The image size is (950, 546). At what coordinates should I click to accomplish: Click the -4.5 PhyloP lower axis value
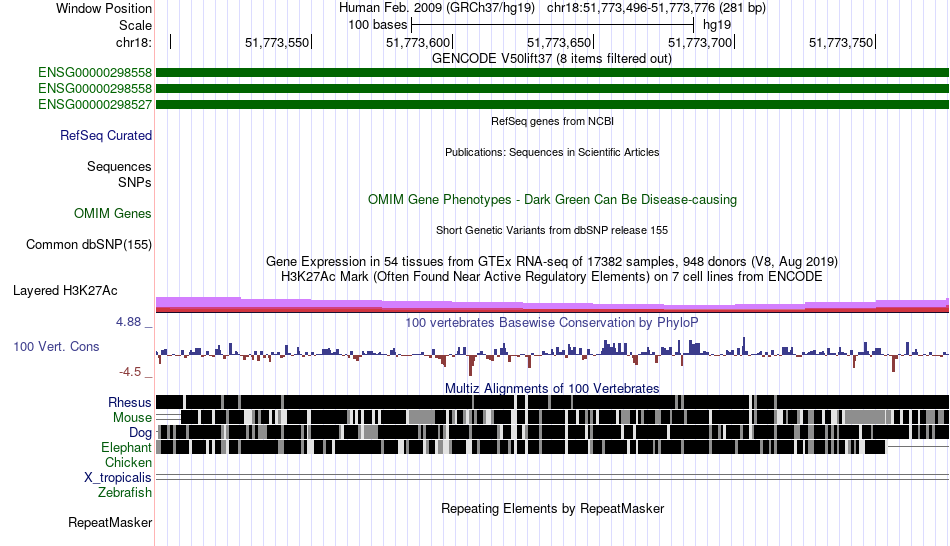(130, 372)
